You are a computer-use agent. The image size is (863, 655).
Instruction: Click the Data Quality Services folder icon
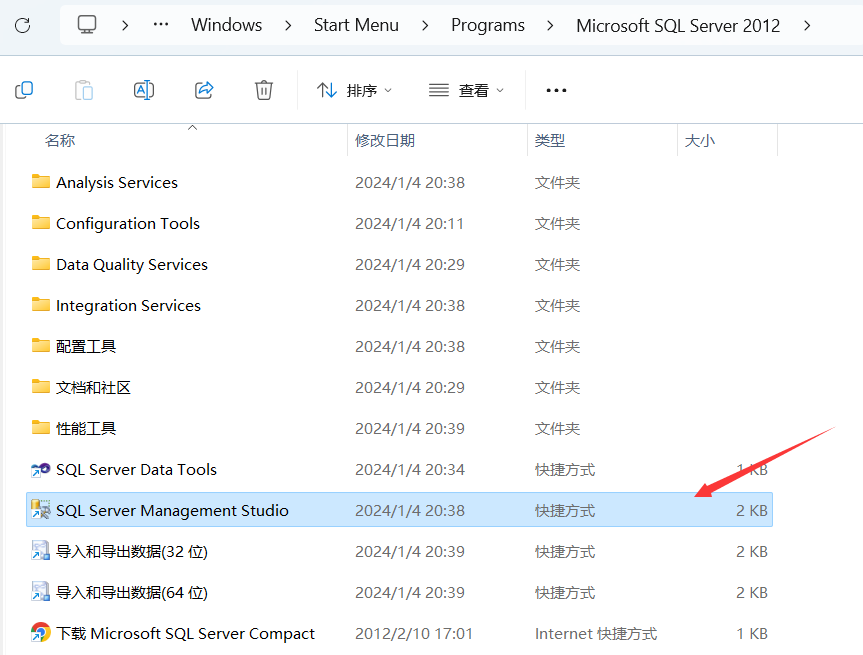41,264
